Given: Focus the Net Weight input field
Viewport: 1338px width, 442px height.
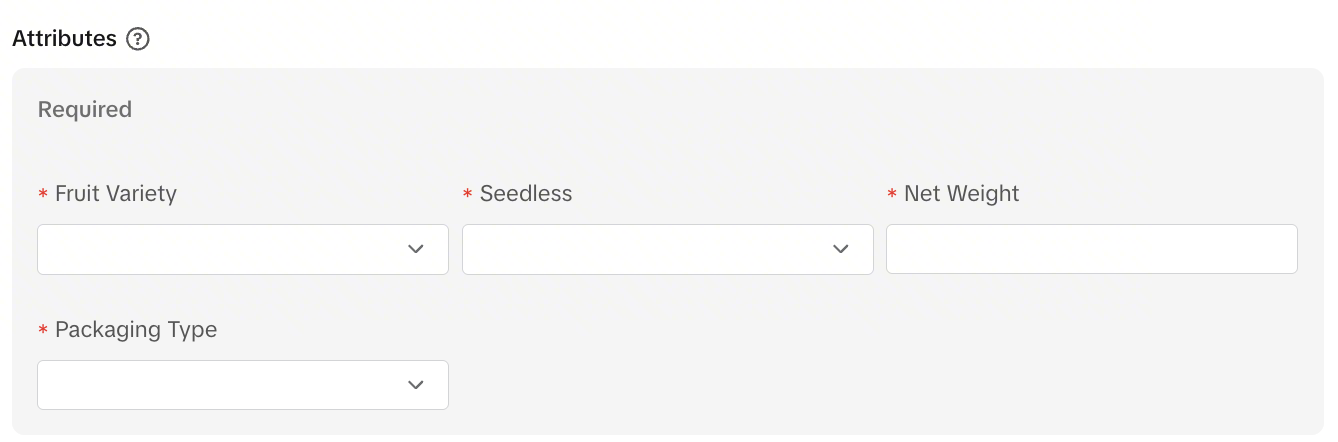Looking at the screenshot, I should 1091,249.
